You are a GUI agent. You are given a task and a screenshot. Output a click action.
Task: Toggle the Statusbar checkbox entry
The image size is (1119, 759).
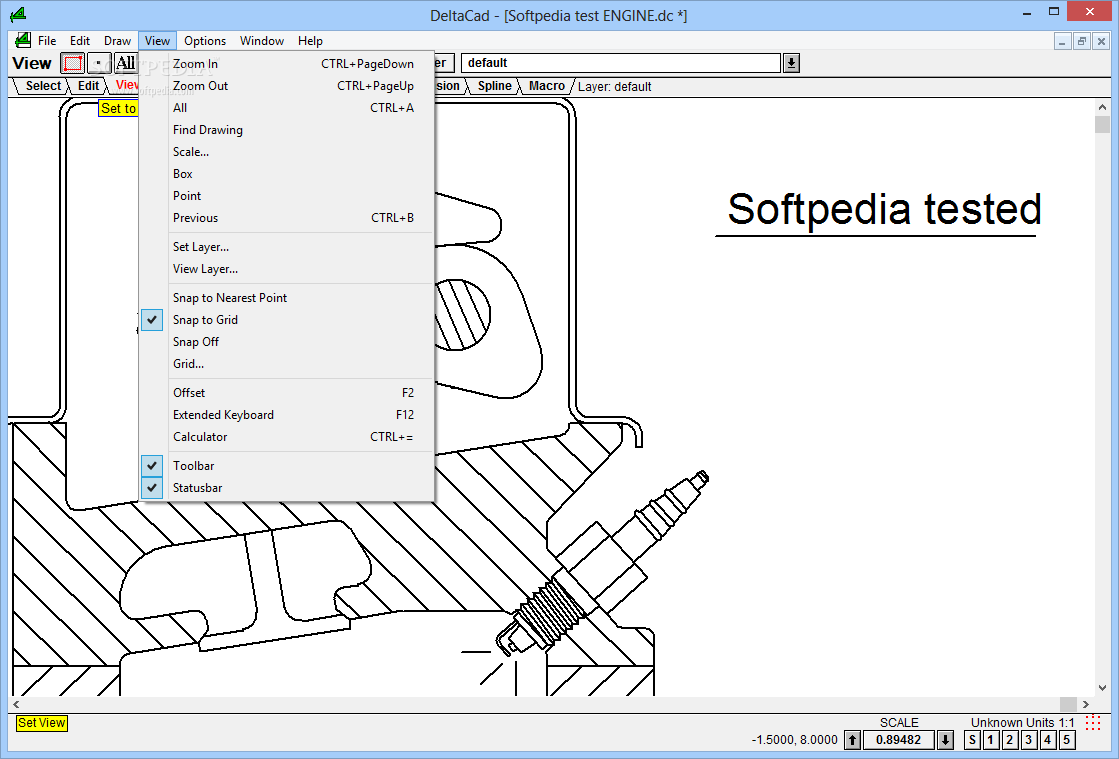pos(287,488)
